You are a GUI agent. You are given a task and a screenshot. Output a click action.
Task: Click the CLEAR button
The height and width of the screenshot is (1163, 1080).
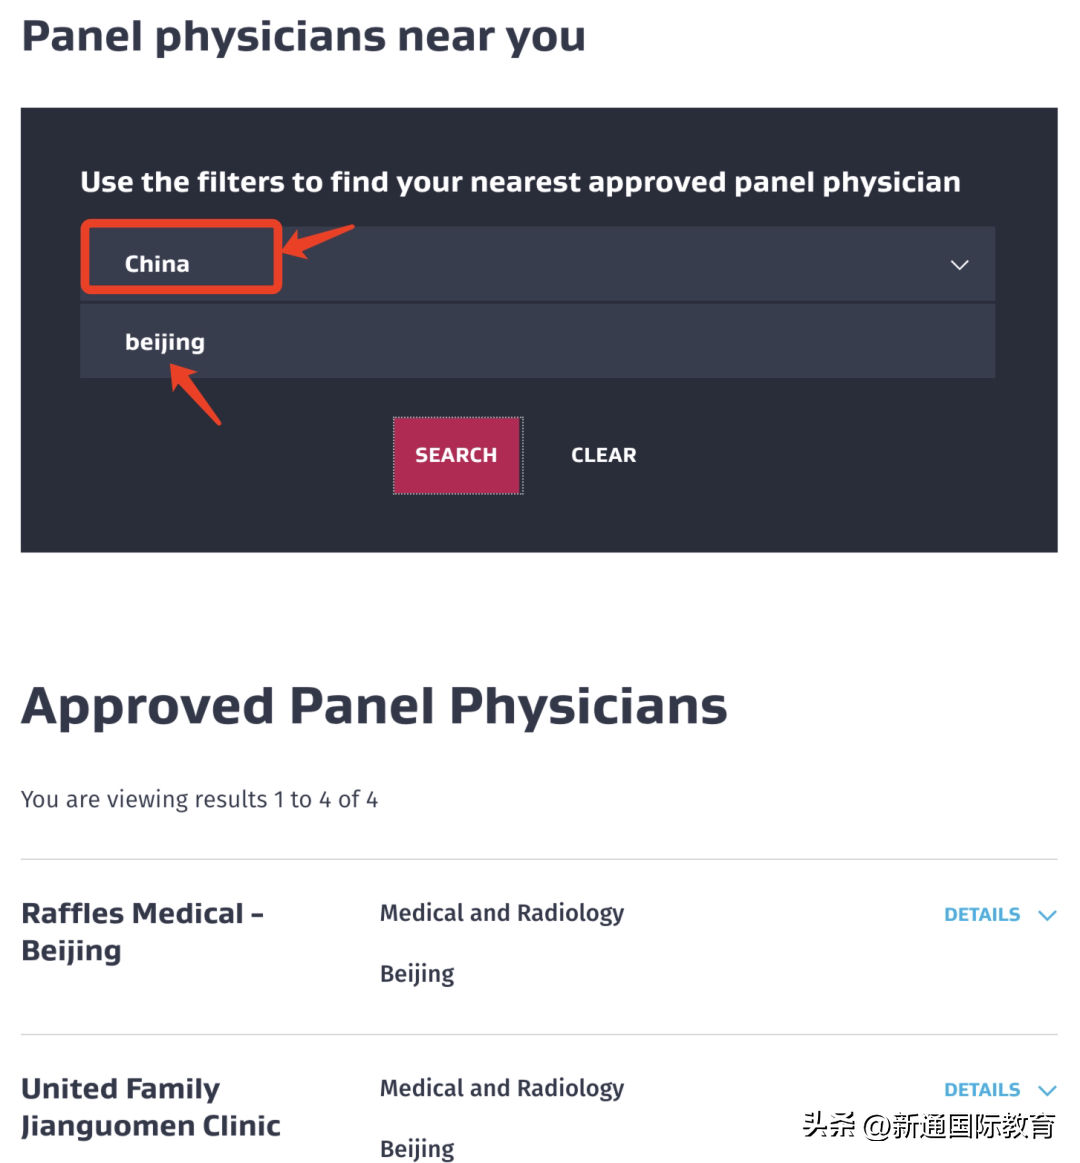pos(603,455)
